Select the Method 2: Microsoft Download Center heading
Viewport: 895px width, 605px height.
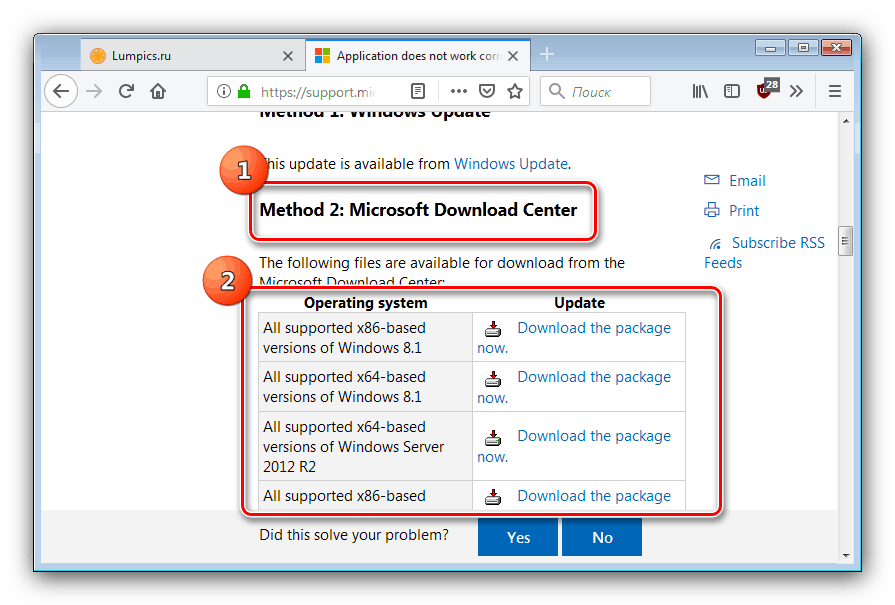[x=418, y=210]
